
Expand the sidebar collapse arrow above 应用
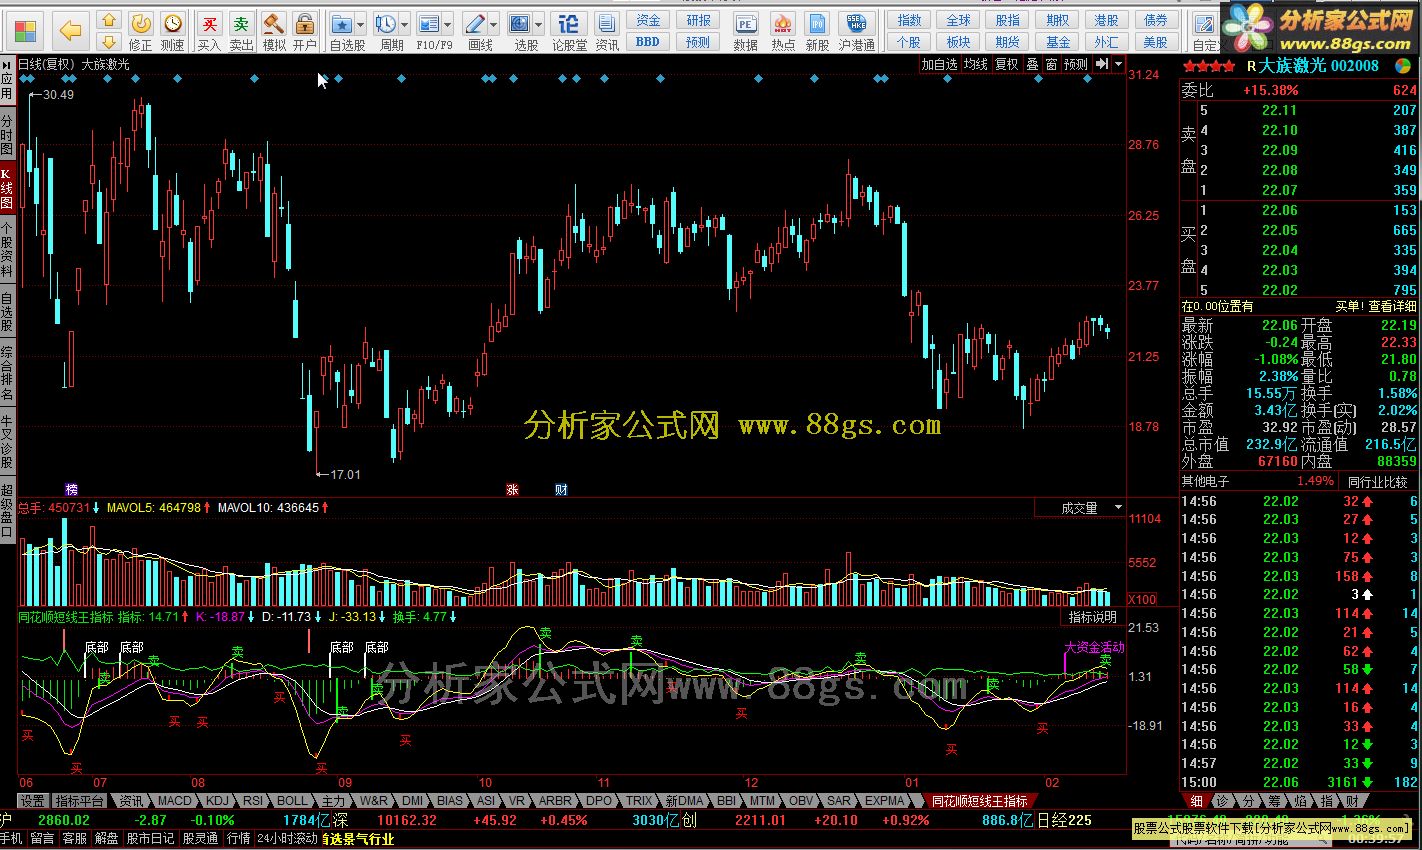pos(7,65)
